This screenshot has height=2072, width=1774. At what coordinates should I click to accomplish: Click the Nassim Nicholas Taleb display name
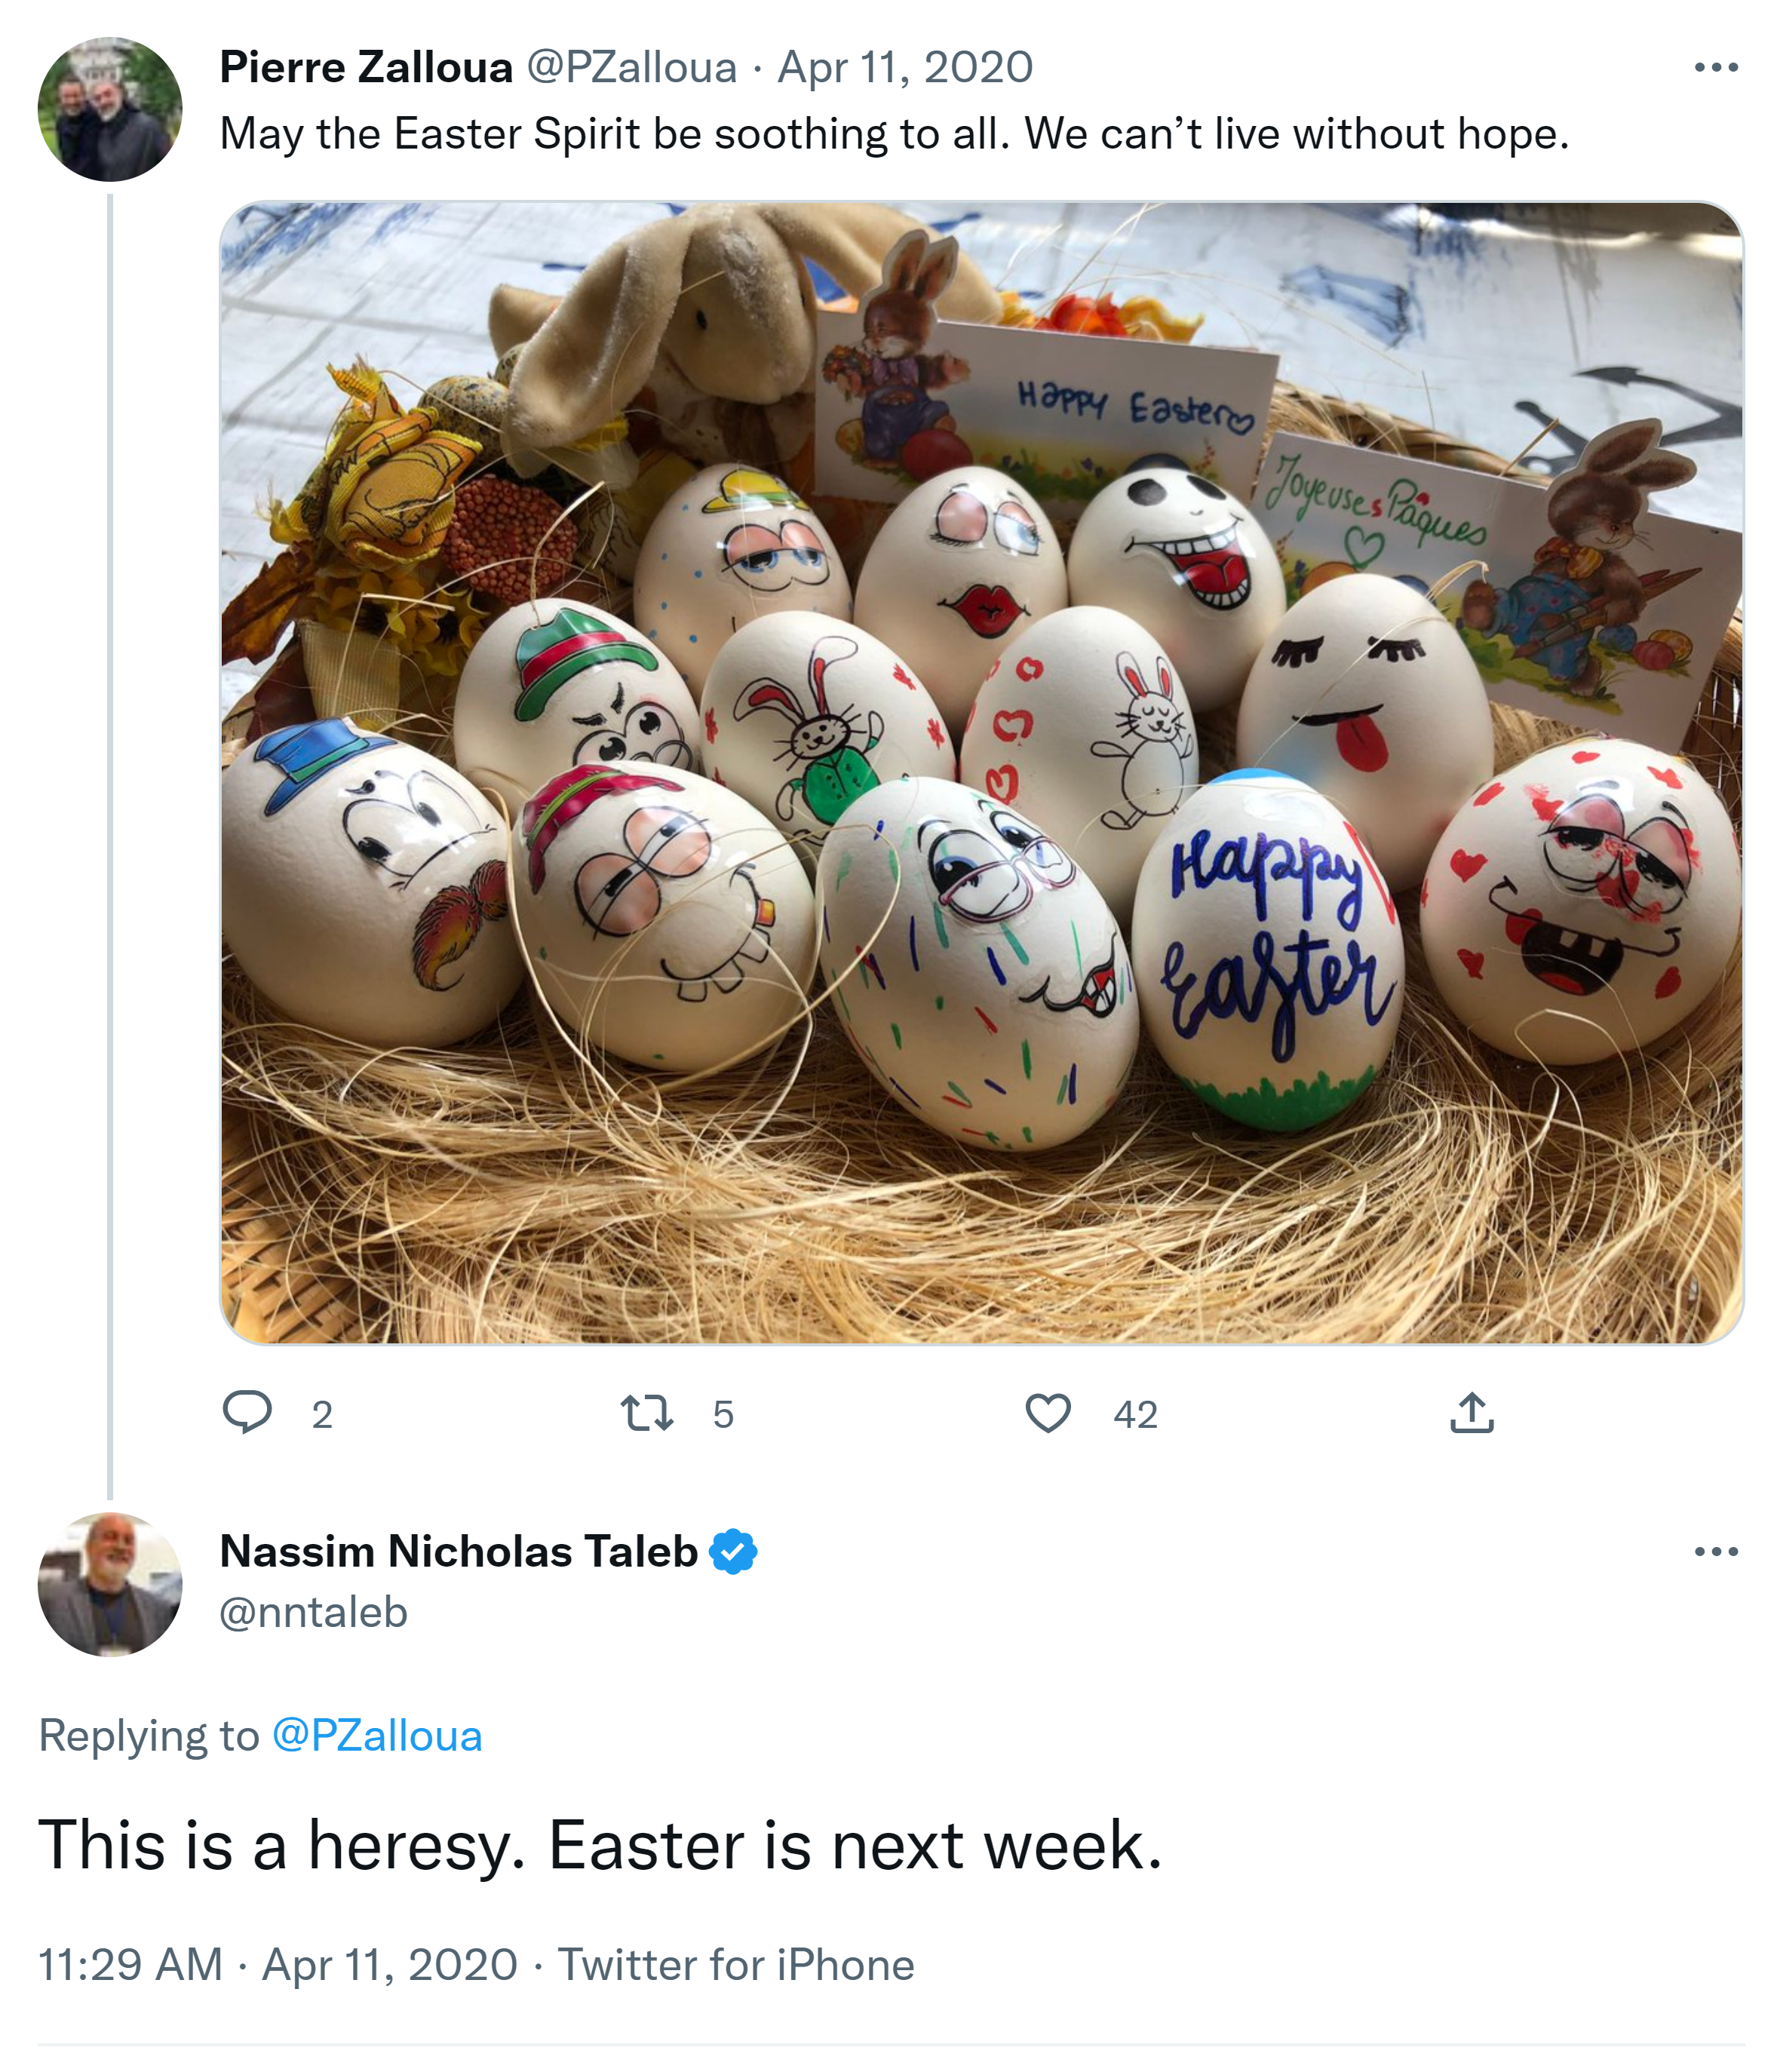click(x=458, y=1551)
